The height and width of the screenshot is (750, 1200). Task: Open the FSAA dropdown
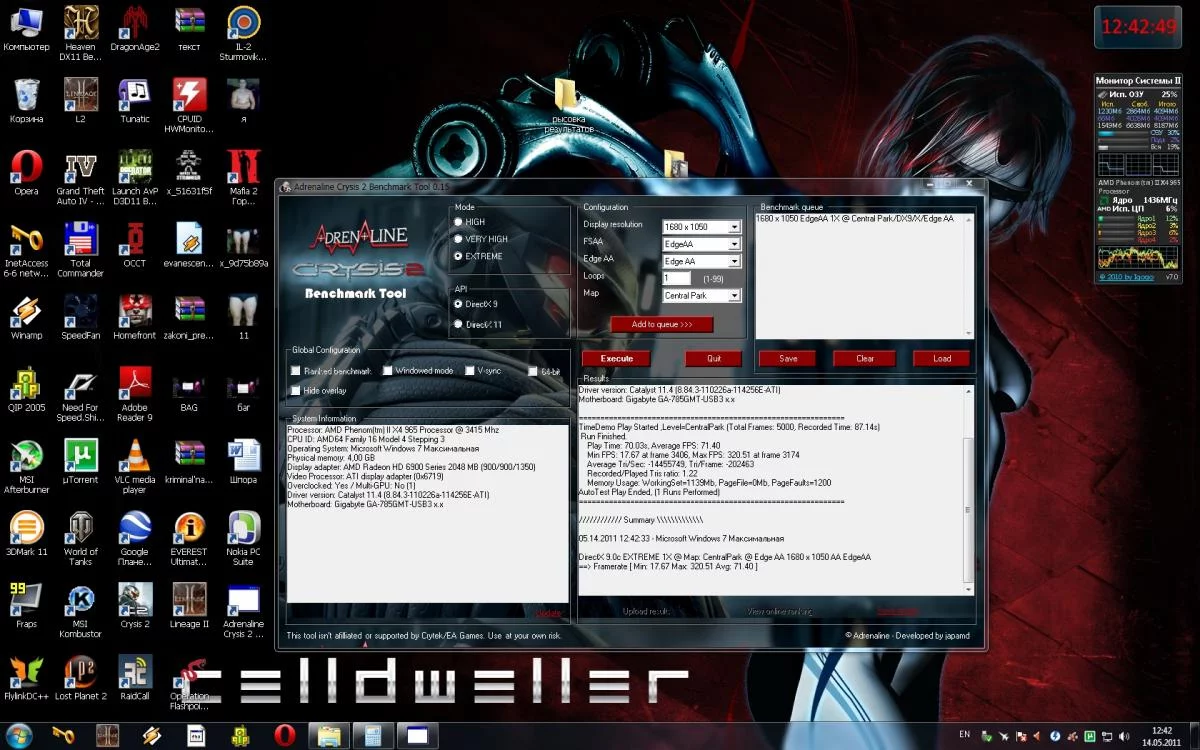point(701,244)
